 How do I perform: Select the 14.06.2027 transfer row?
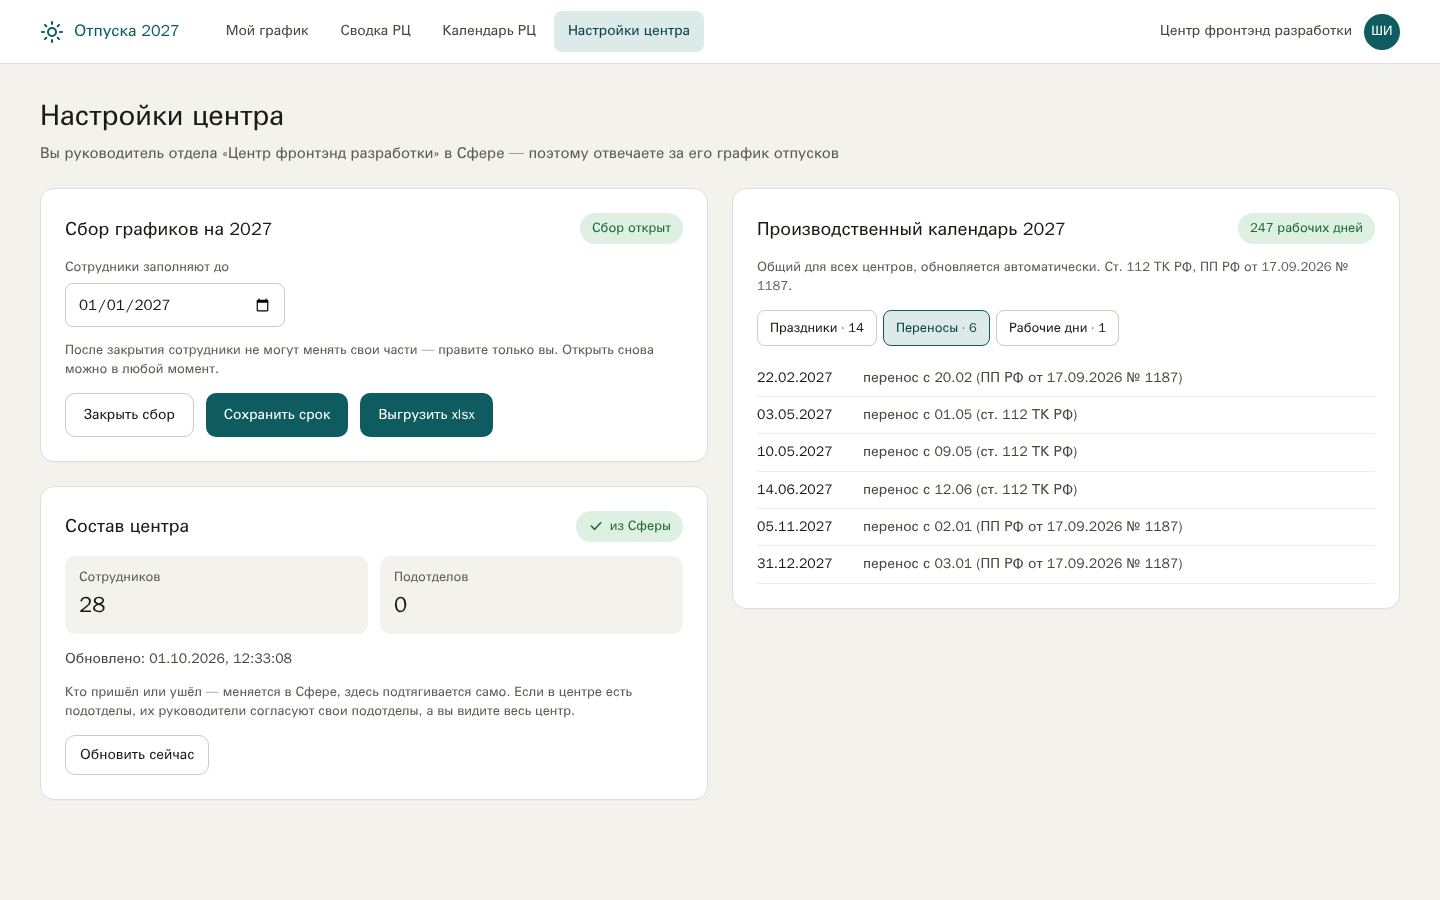pyautogui.click(x=1066, y=490)
